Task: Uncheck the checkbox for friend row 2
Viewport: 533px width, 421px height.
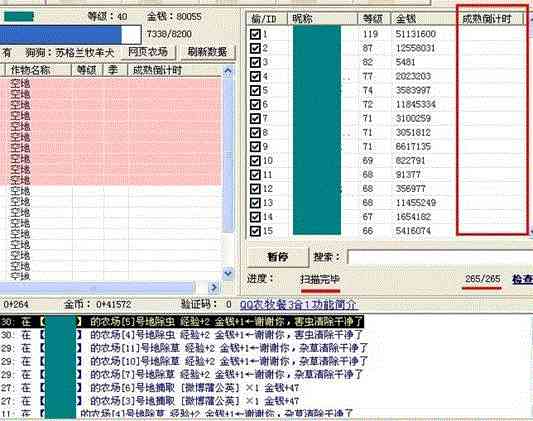Action: pos(255,48)
